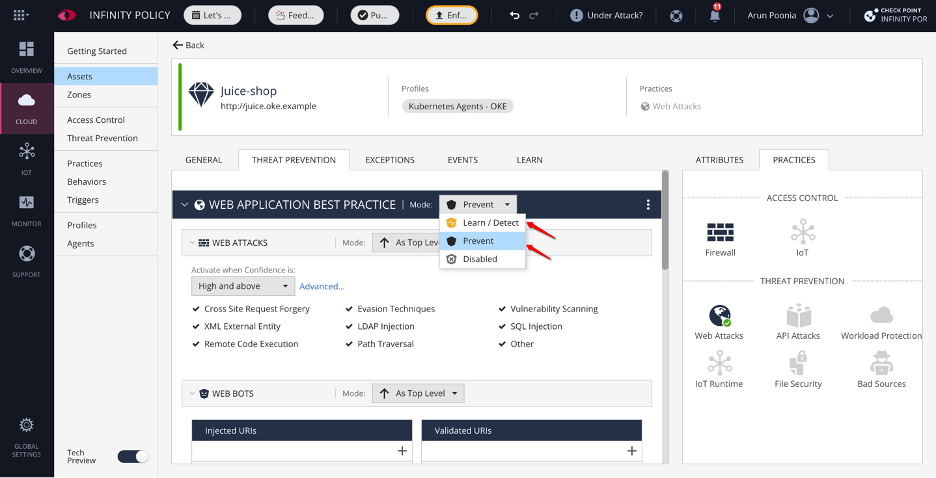Click the help lifebuoy icon in top bar
936x478 pixels.
(676, 16)
